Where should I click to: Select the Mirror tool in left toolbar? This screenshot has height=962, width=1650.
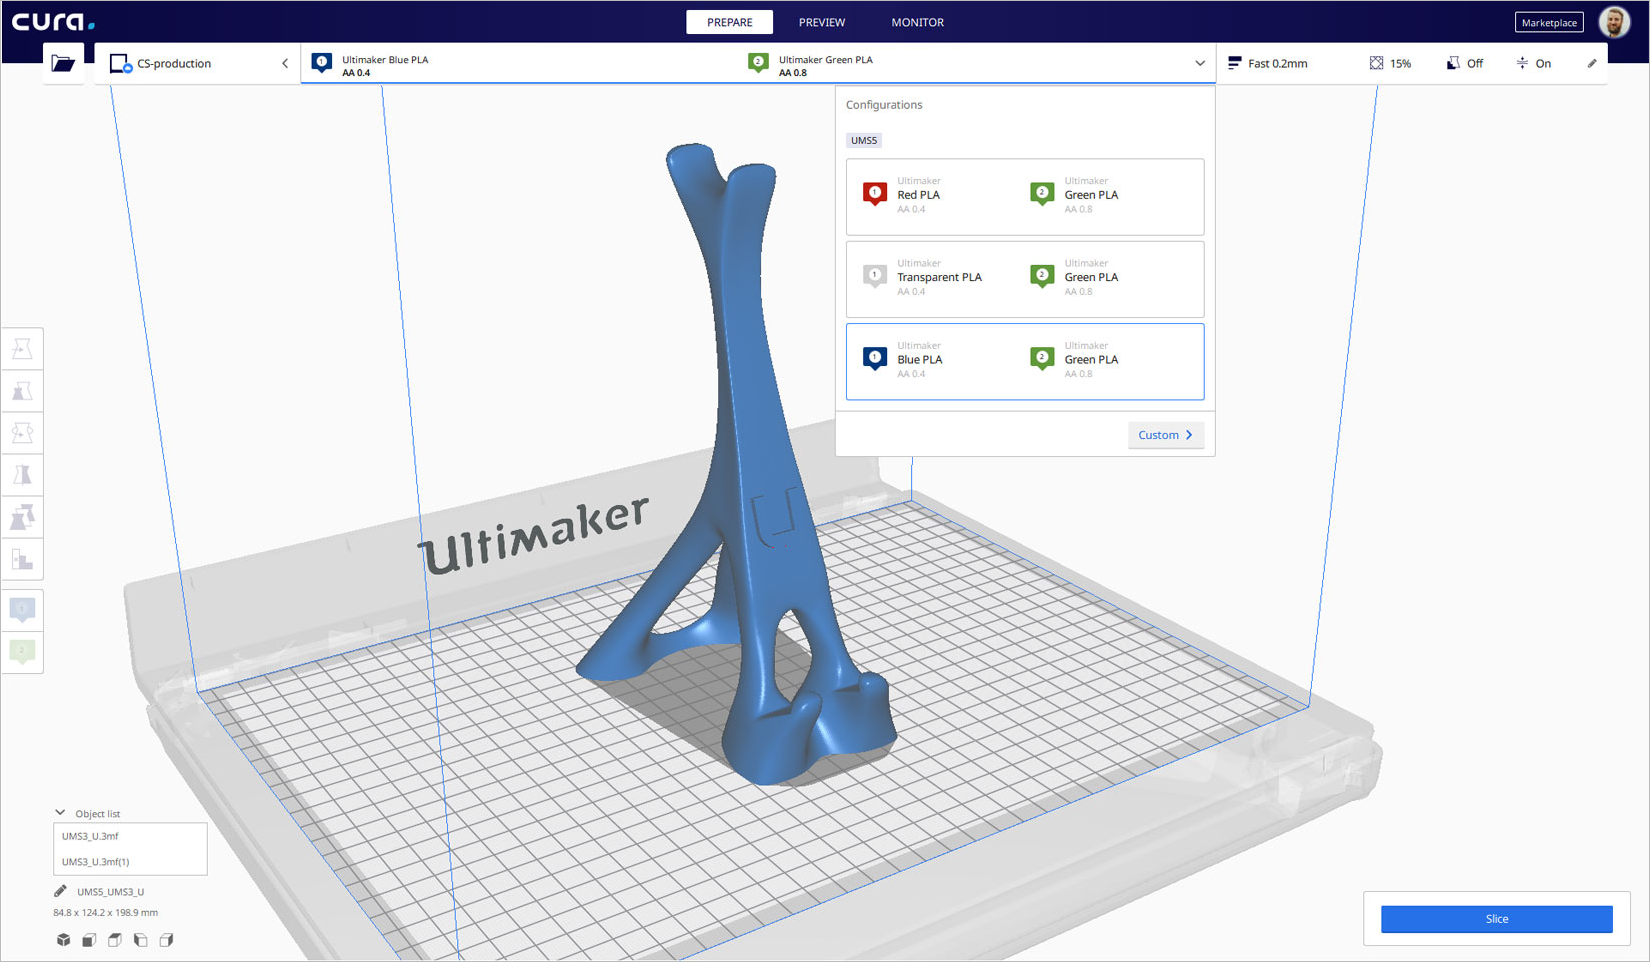(22, 474)
